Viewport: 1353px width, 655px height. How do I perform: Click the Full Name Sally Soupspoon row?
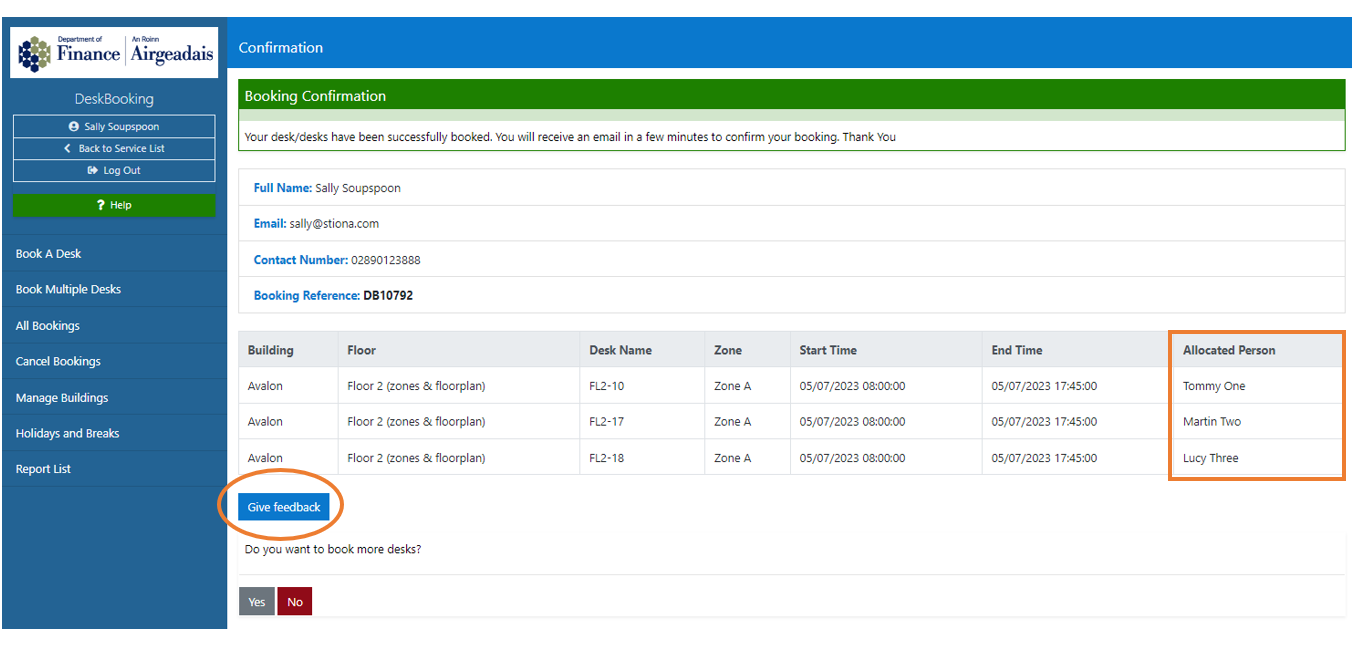click(x=791, y=188)
